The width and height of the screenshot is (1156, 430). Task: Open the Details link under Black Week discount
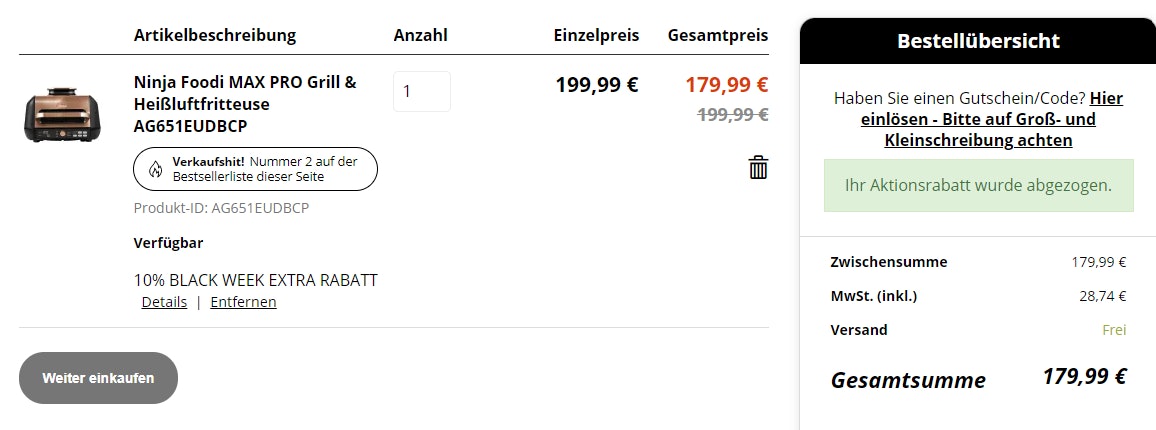tap(164, 302)
